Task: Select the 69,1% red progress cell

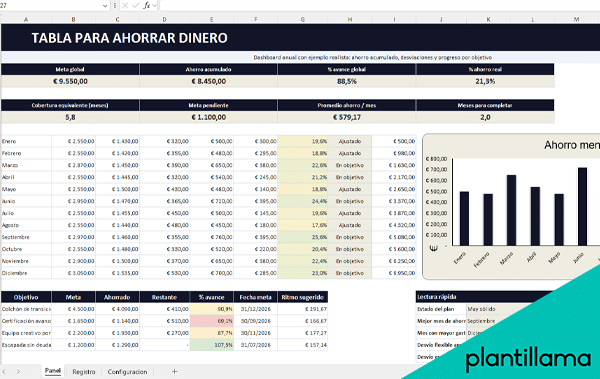Action: [x=212, y=321]
